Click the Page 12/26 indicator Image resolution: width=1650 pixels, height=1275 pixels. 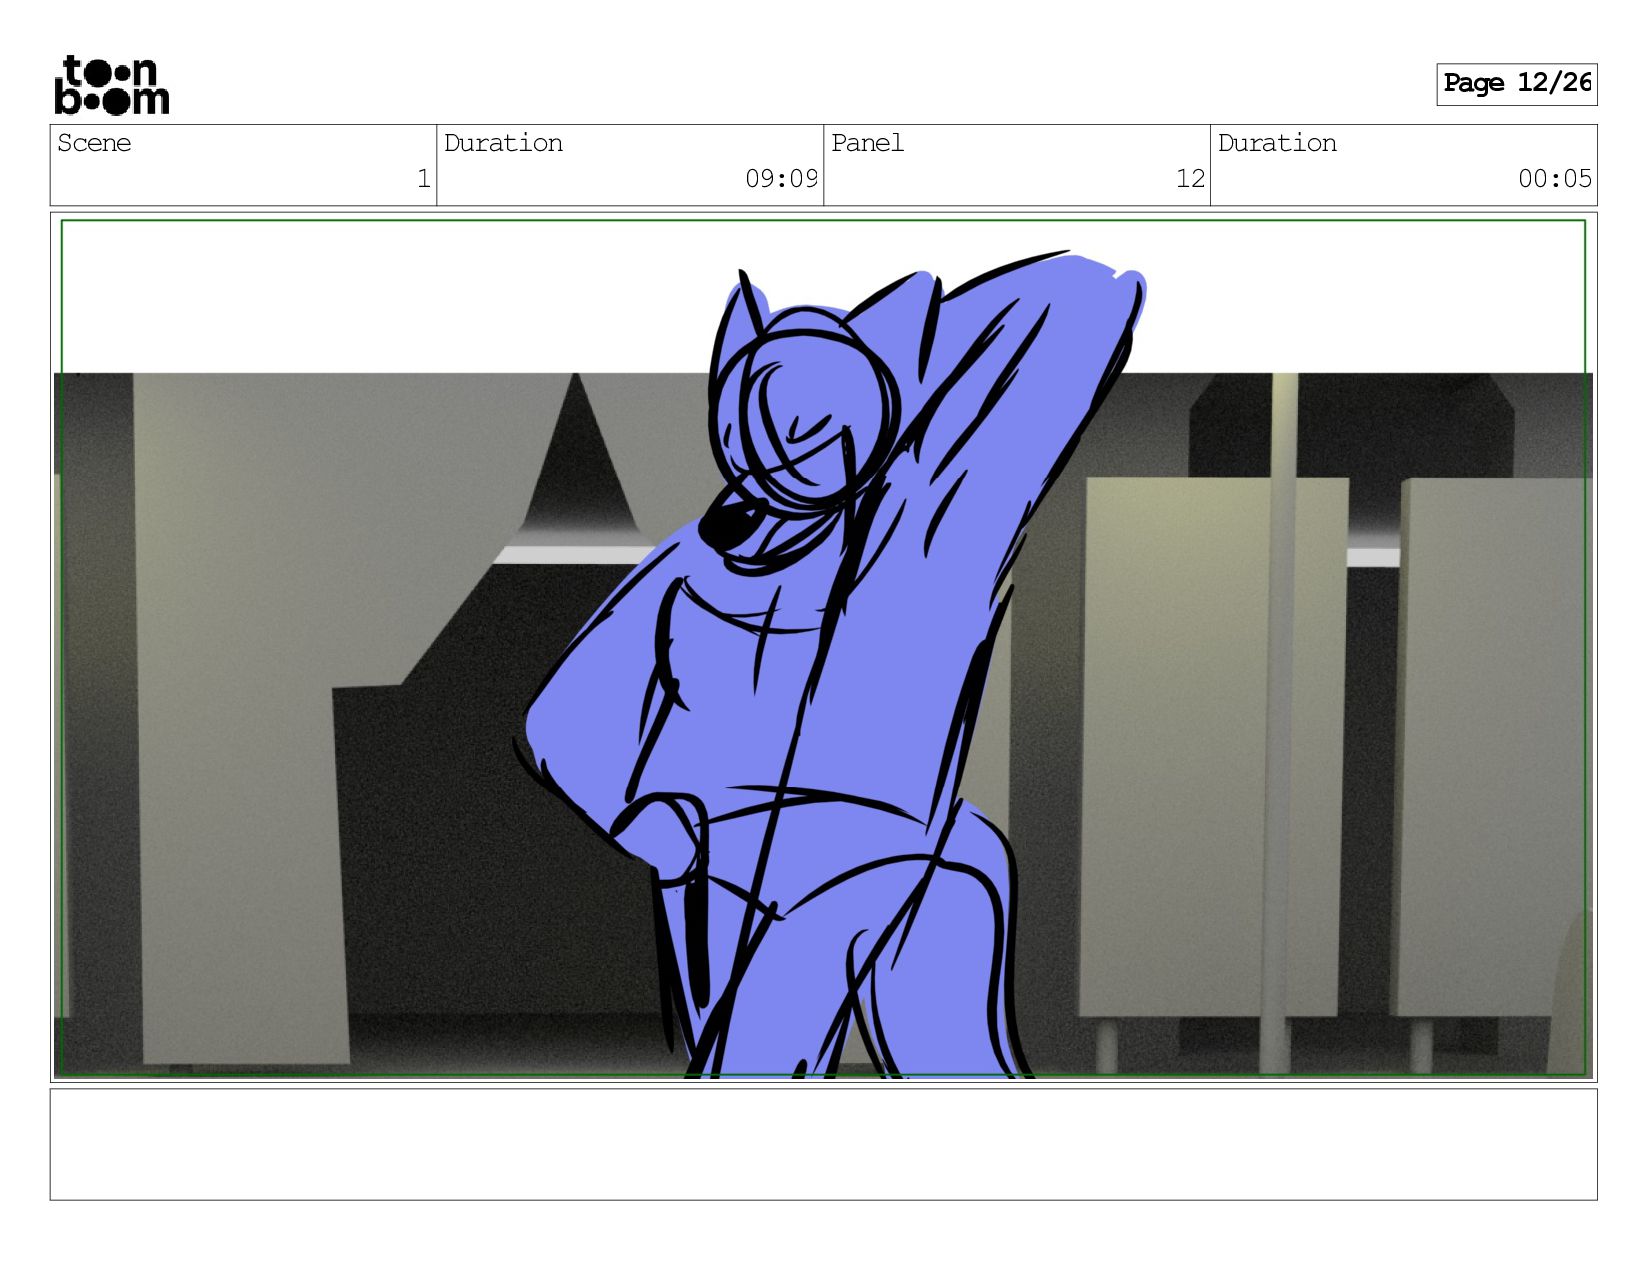(x=1516, y=84)
